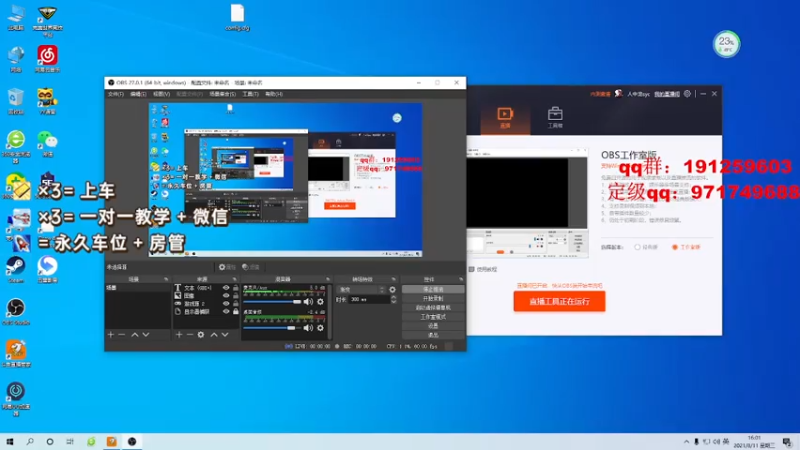Move source down in sources toolbar

click(x=225, y=335)
